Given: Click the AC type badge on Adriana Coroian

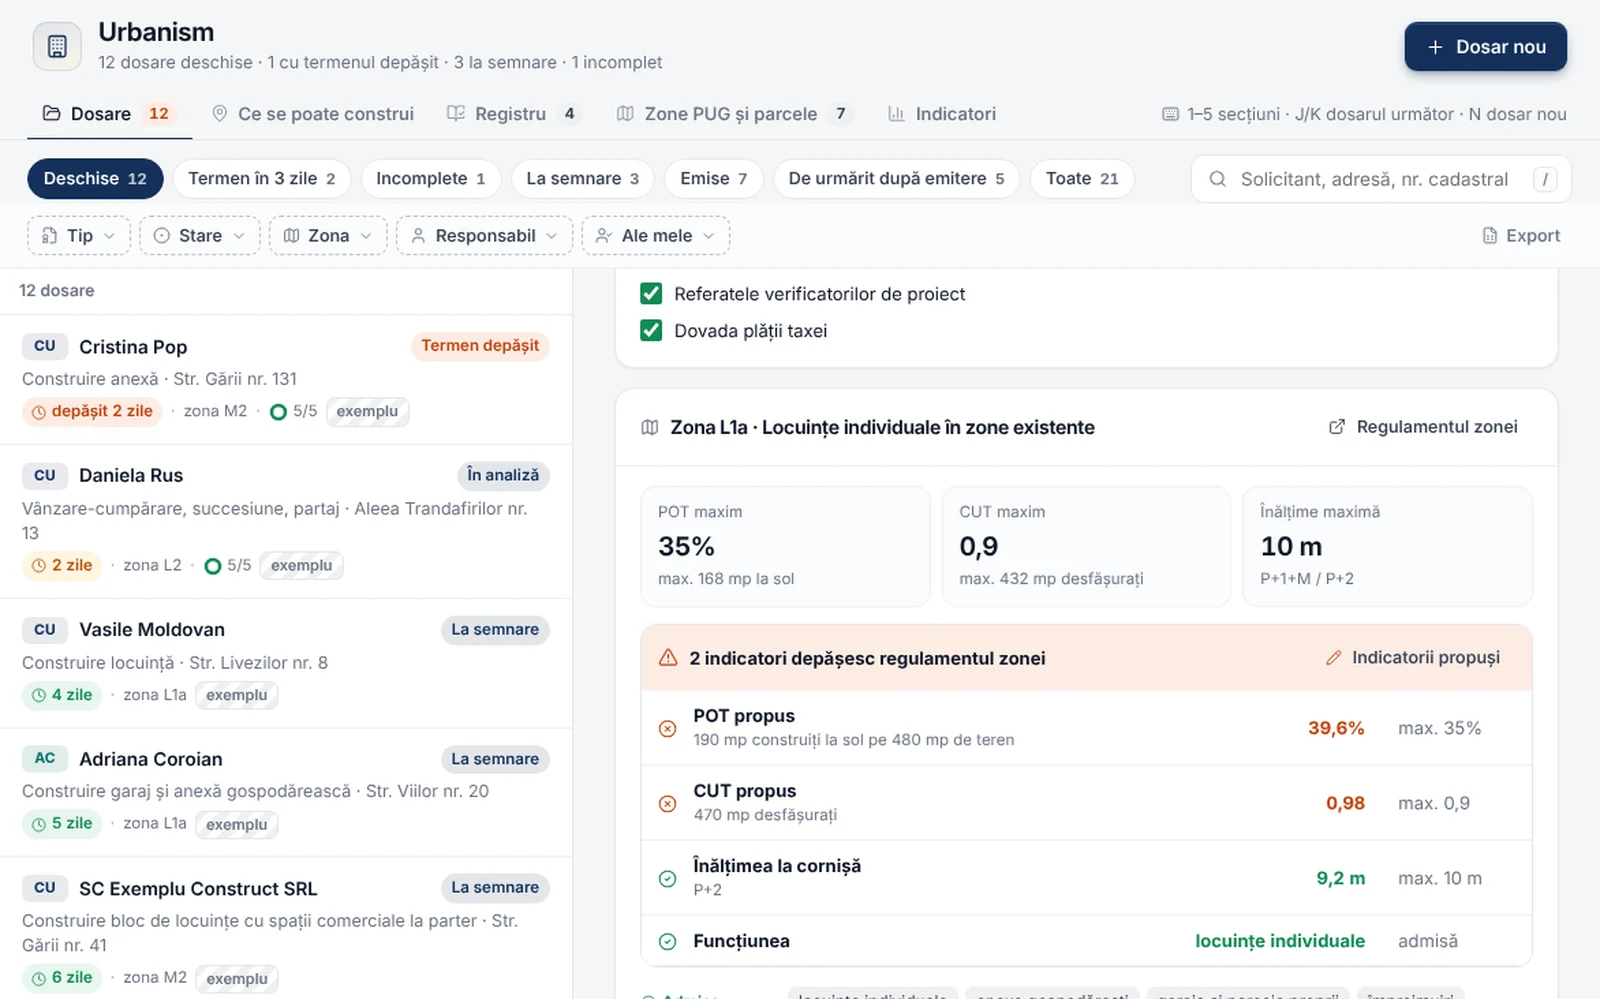Looking at the screenshot, I should click(x=45, y=759).
